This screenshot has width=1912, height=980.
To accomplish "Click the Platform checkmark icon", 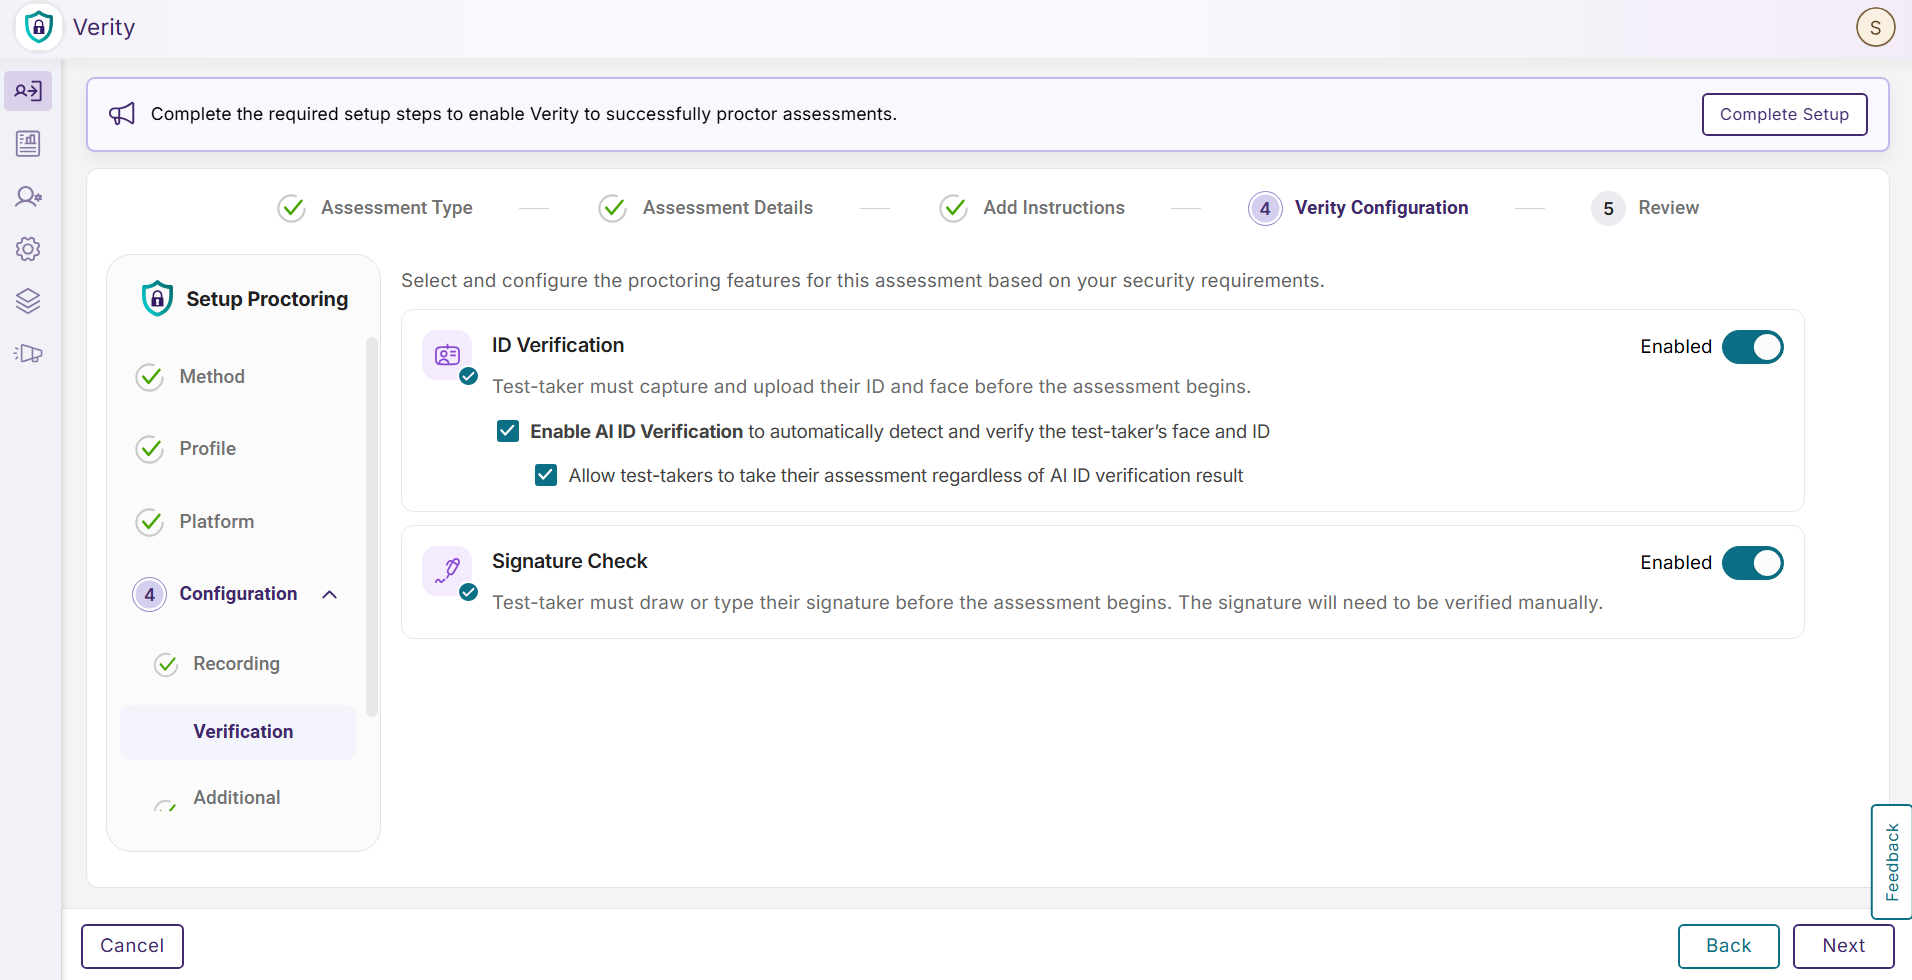I will 150,522.
